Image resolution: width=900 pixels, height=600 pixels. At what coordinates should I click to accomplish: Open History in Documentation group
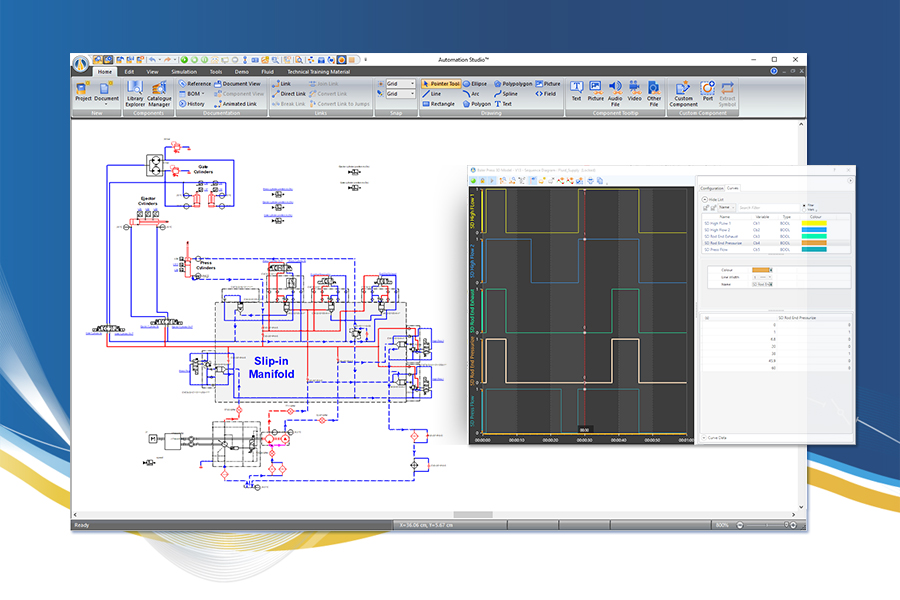(x=192, y=104)
